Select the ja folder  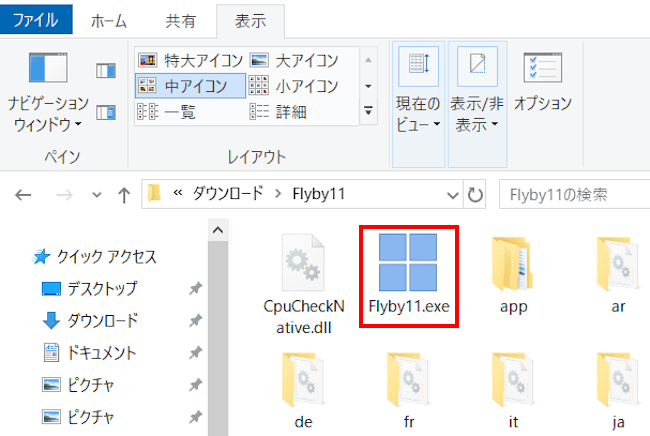618,390
